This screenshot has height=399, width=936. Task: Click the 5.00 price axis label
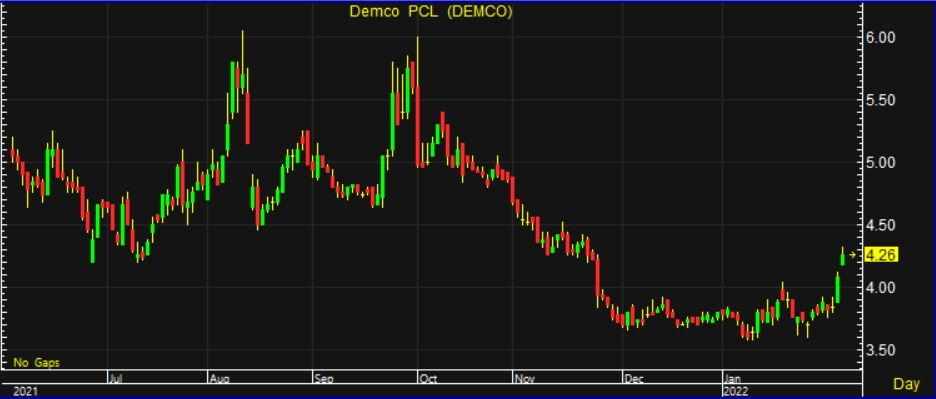click(880, 162)
